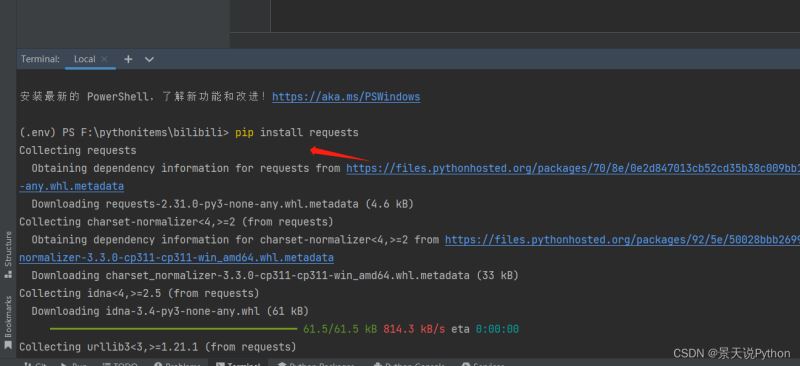The image size is (800, 366).
Task: Click 'Collecting urllib3<3,>=1.21.1' output line
Action: (158, 347)
